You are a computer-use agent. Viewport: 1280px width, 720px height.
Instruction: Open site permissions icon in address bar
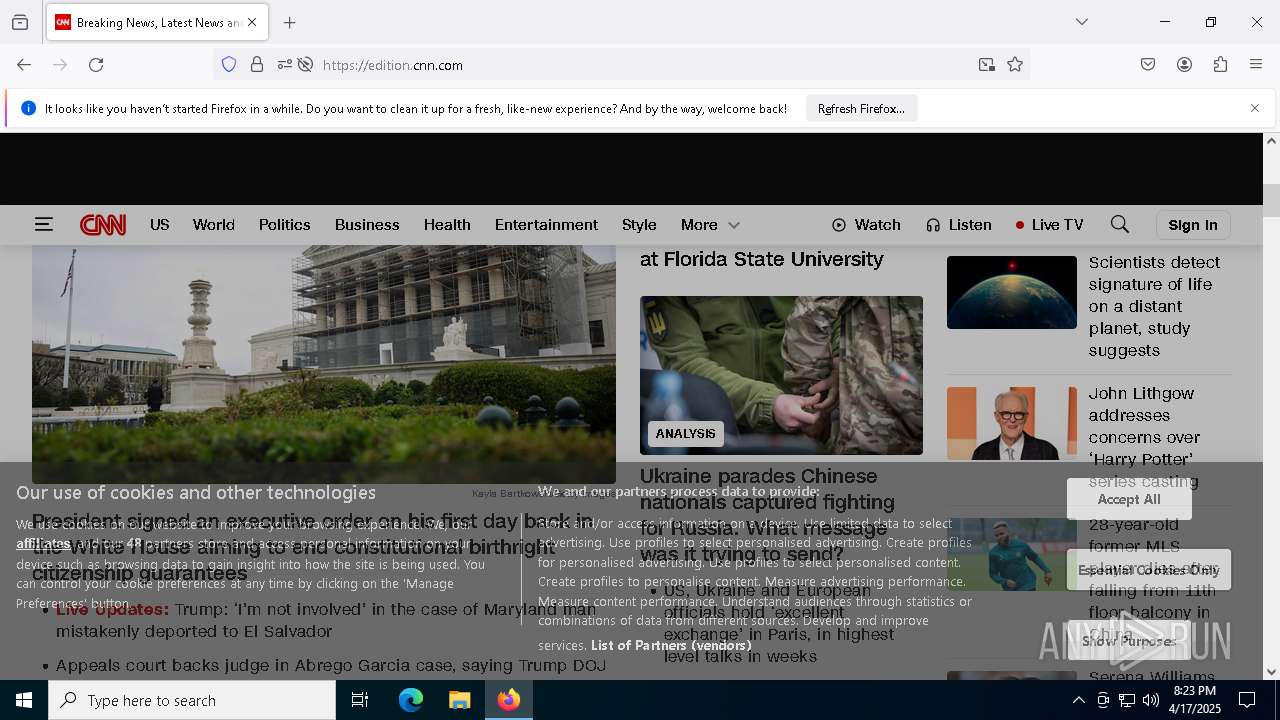285,65
